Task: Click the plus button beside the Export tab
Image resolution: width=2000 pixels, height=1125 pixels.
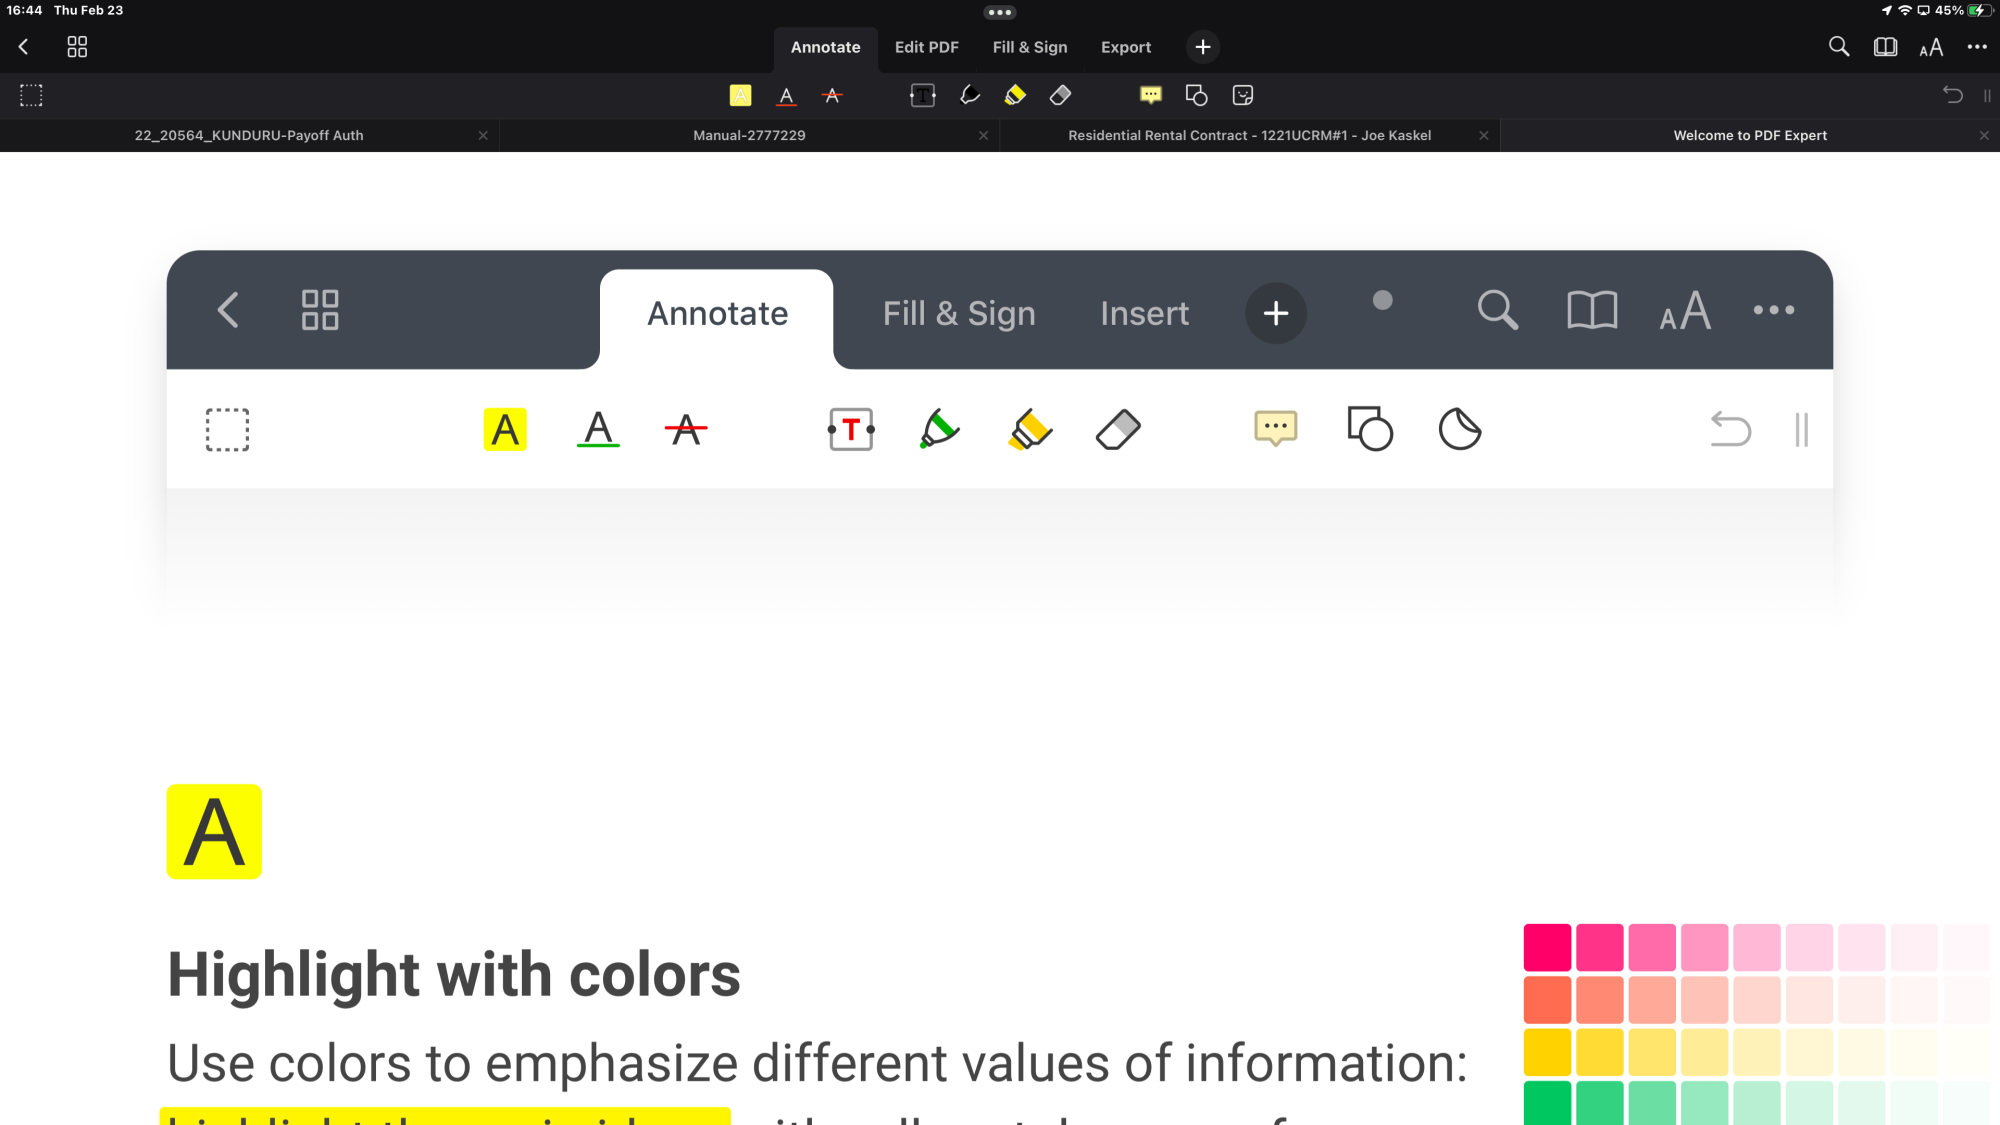Action: pos(1203,47)
